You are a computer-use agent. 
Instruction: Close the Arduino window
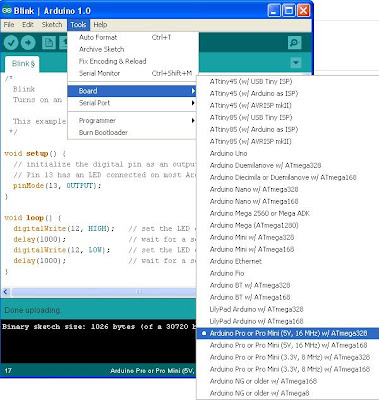coord(303,11)
